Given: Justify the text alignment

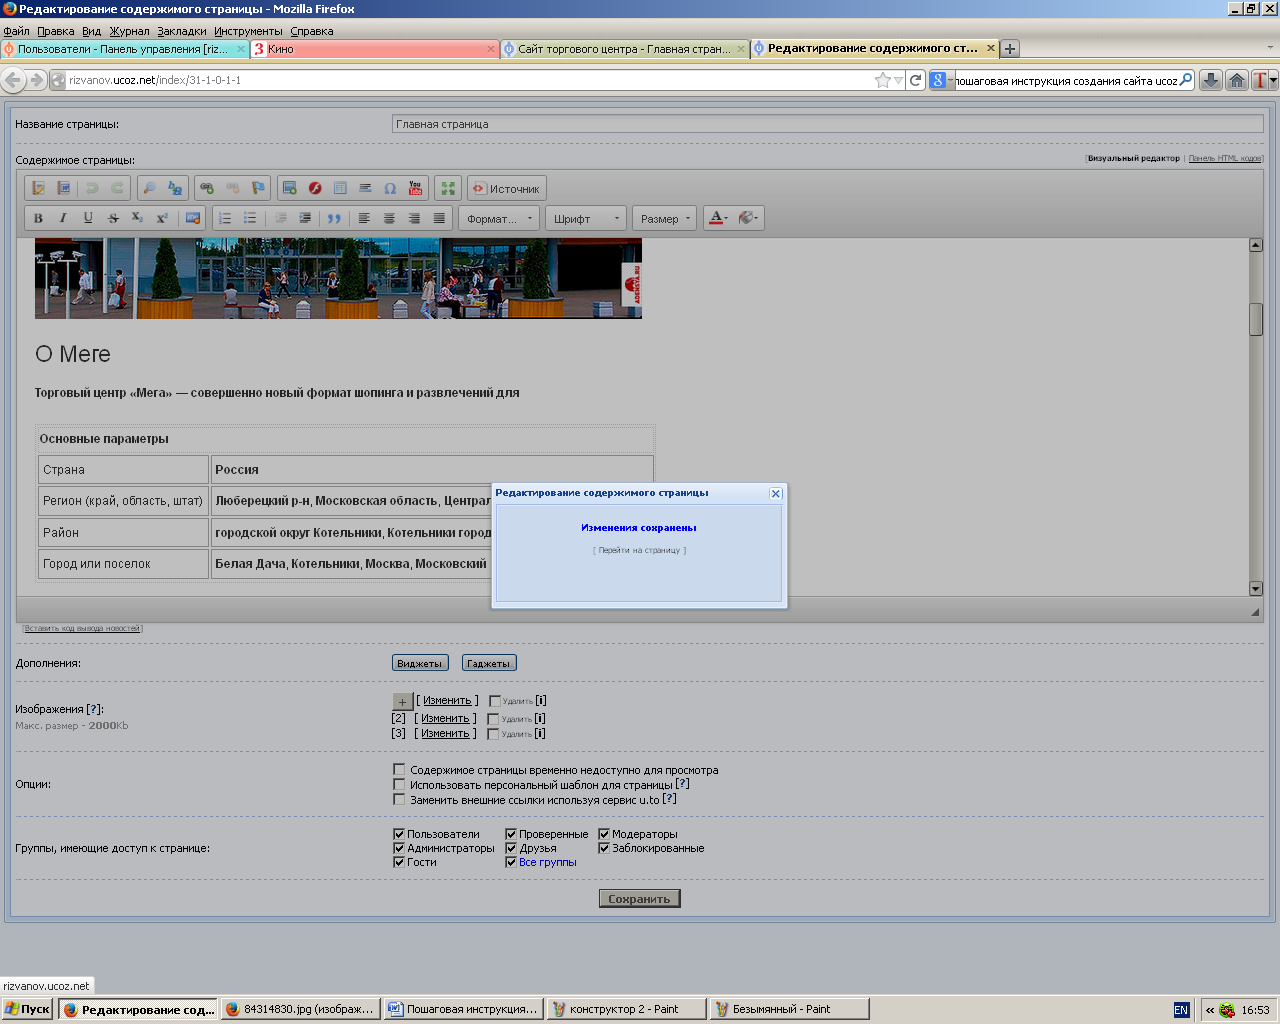Looking at the screenshot, I should click(439, 218).
